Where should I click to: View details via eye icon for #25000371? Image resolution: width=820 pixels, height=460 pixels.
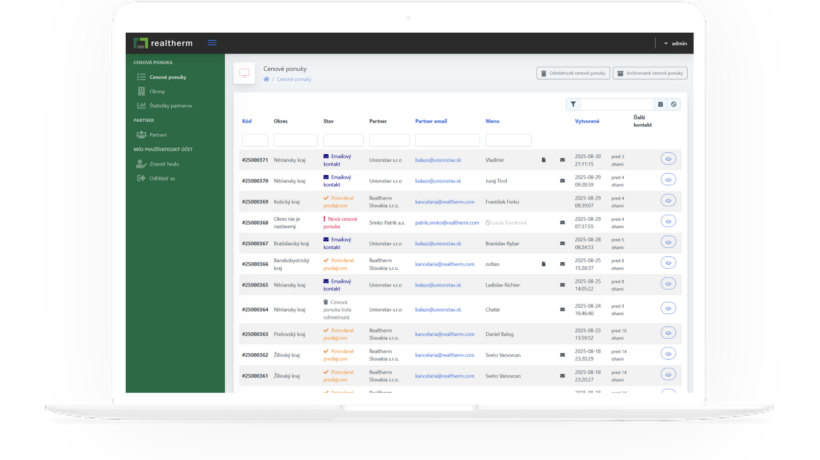(668, 159)
